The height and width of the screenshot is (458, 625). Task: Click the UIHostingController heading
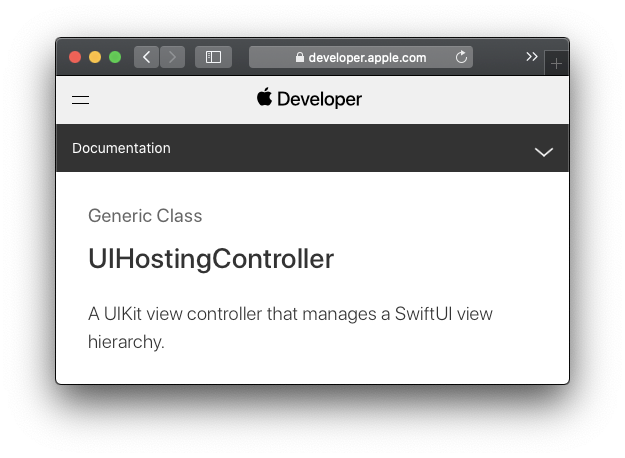coord(211,259)
